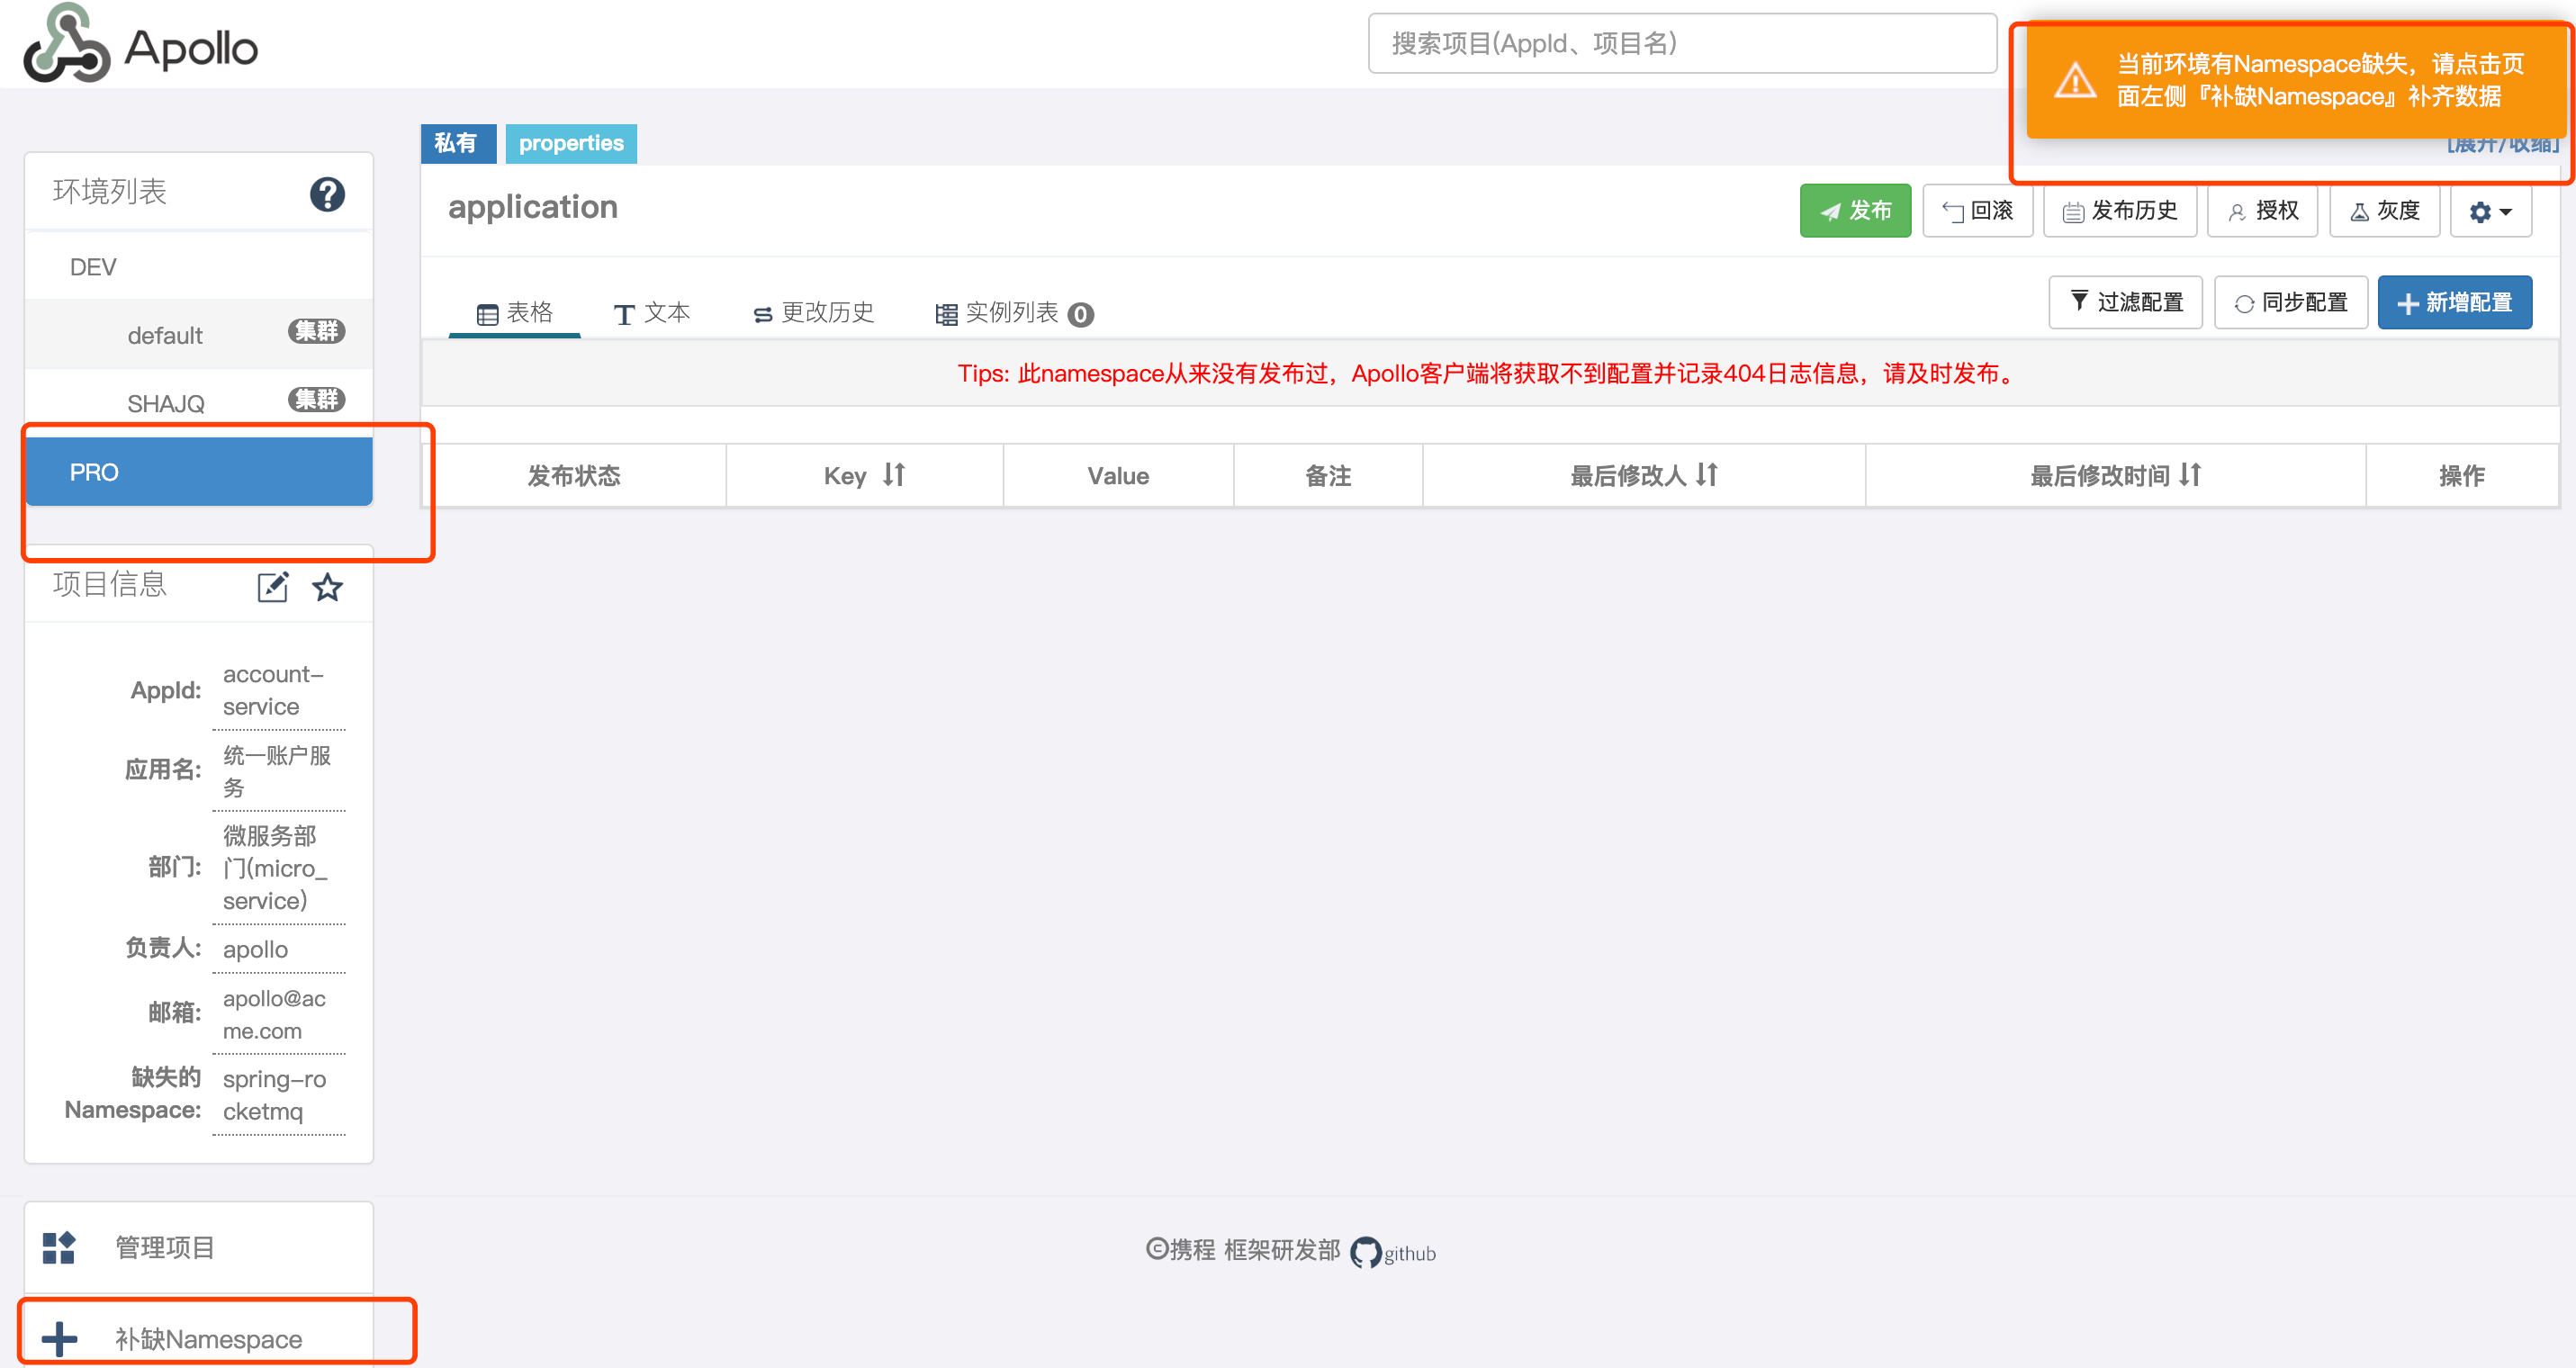The height and width of the screenshot is (1368, 2576).
Task: Click the green 发布 button
Action: coord(1854,211)
